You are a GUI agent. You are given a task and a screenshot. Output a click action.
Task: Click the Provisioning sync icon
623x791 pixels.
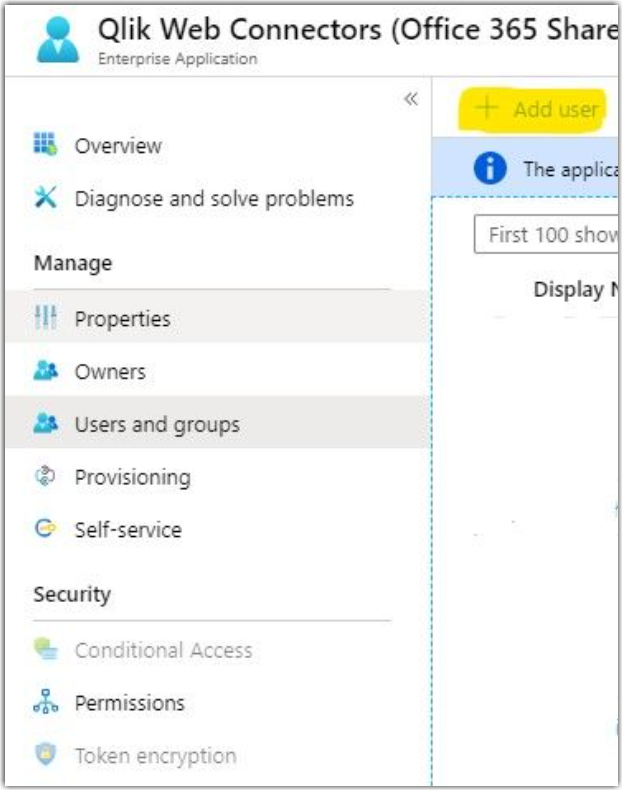46,477
